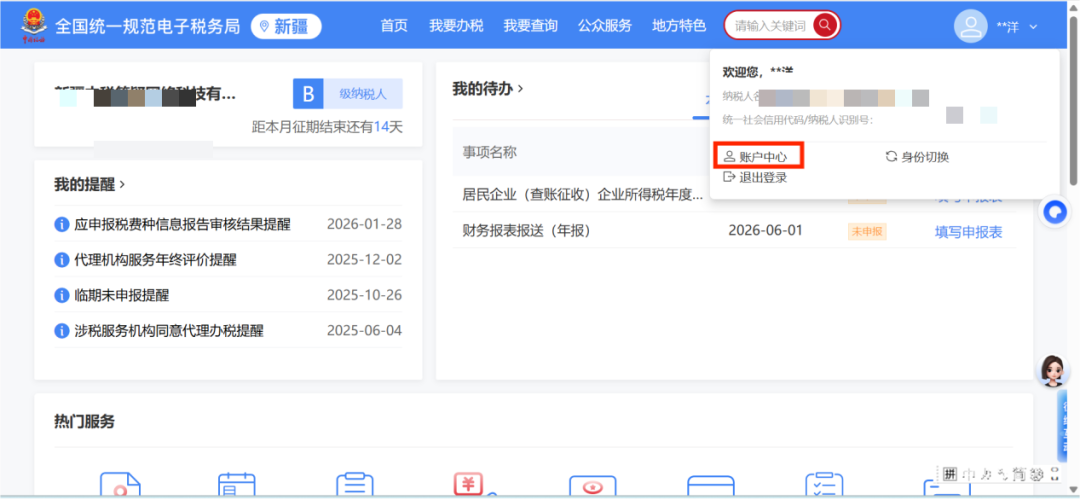Click info icon beside 应申报税费种信息报告审核结果提醒
Screen dimensions: 1080x500
(62, 224)
